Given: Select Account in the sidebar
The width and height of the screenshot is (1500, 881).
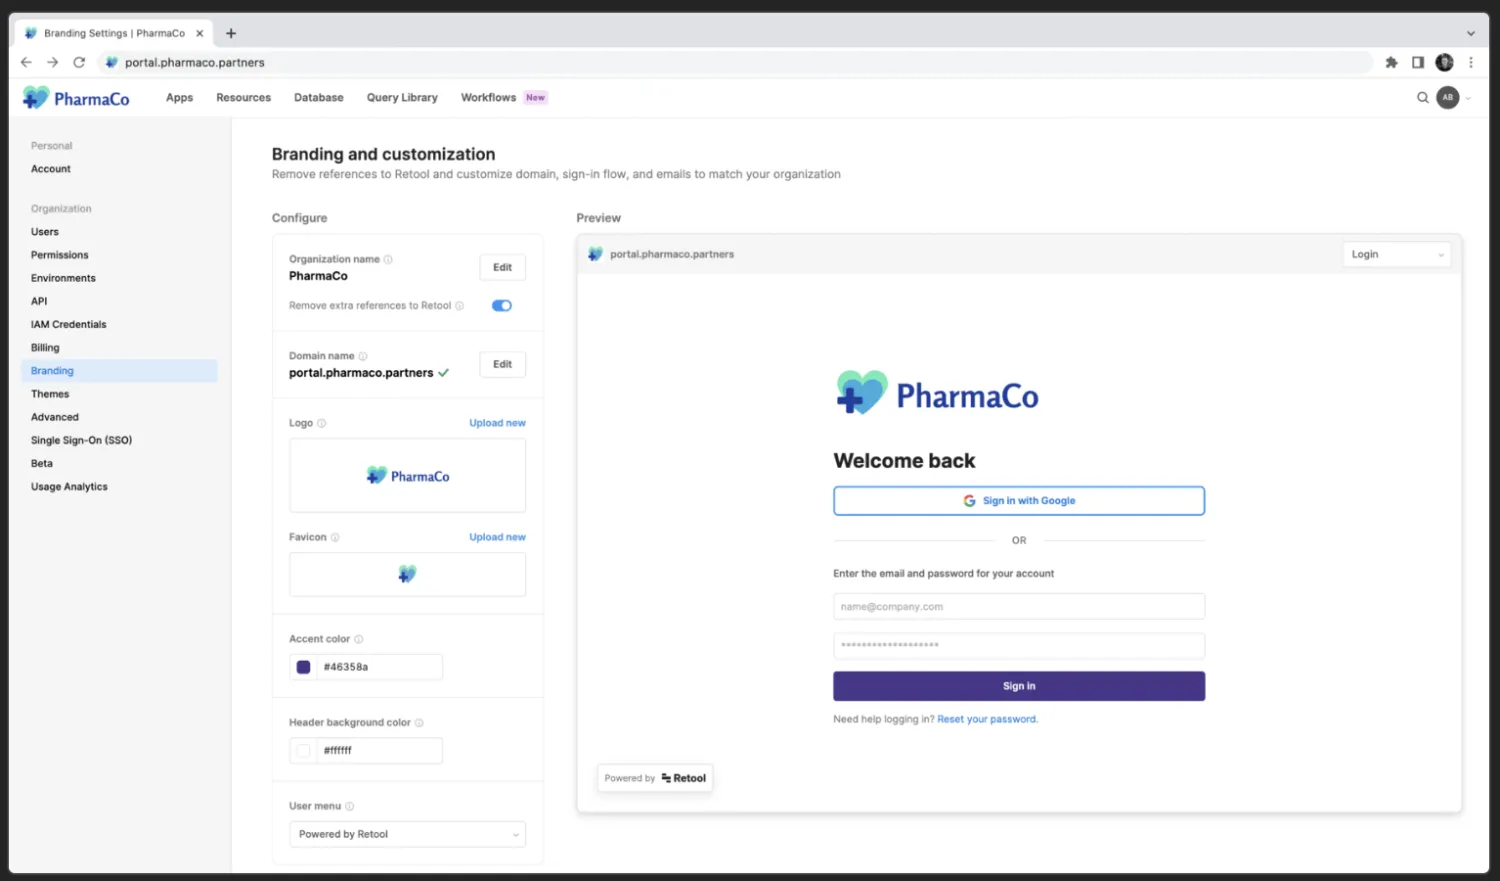Looking at the screenshot, I should (x=51, y=169).
